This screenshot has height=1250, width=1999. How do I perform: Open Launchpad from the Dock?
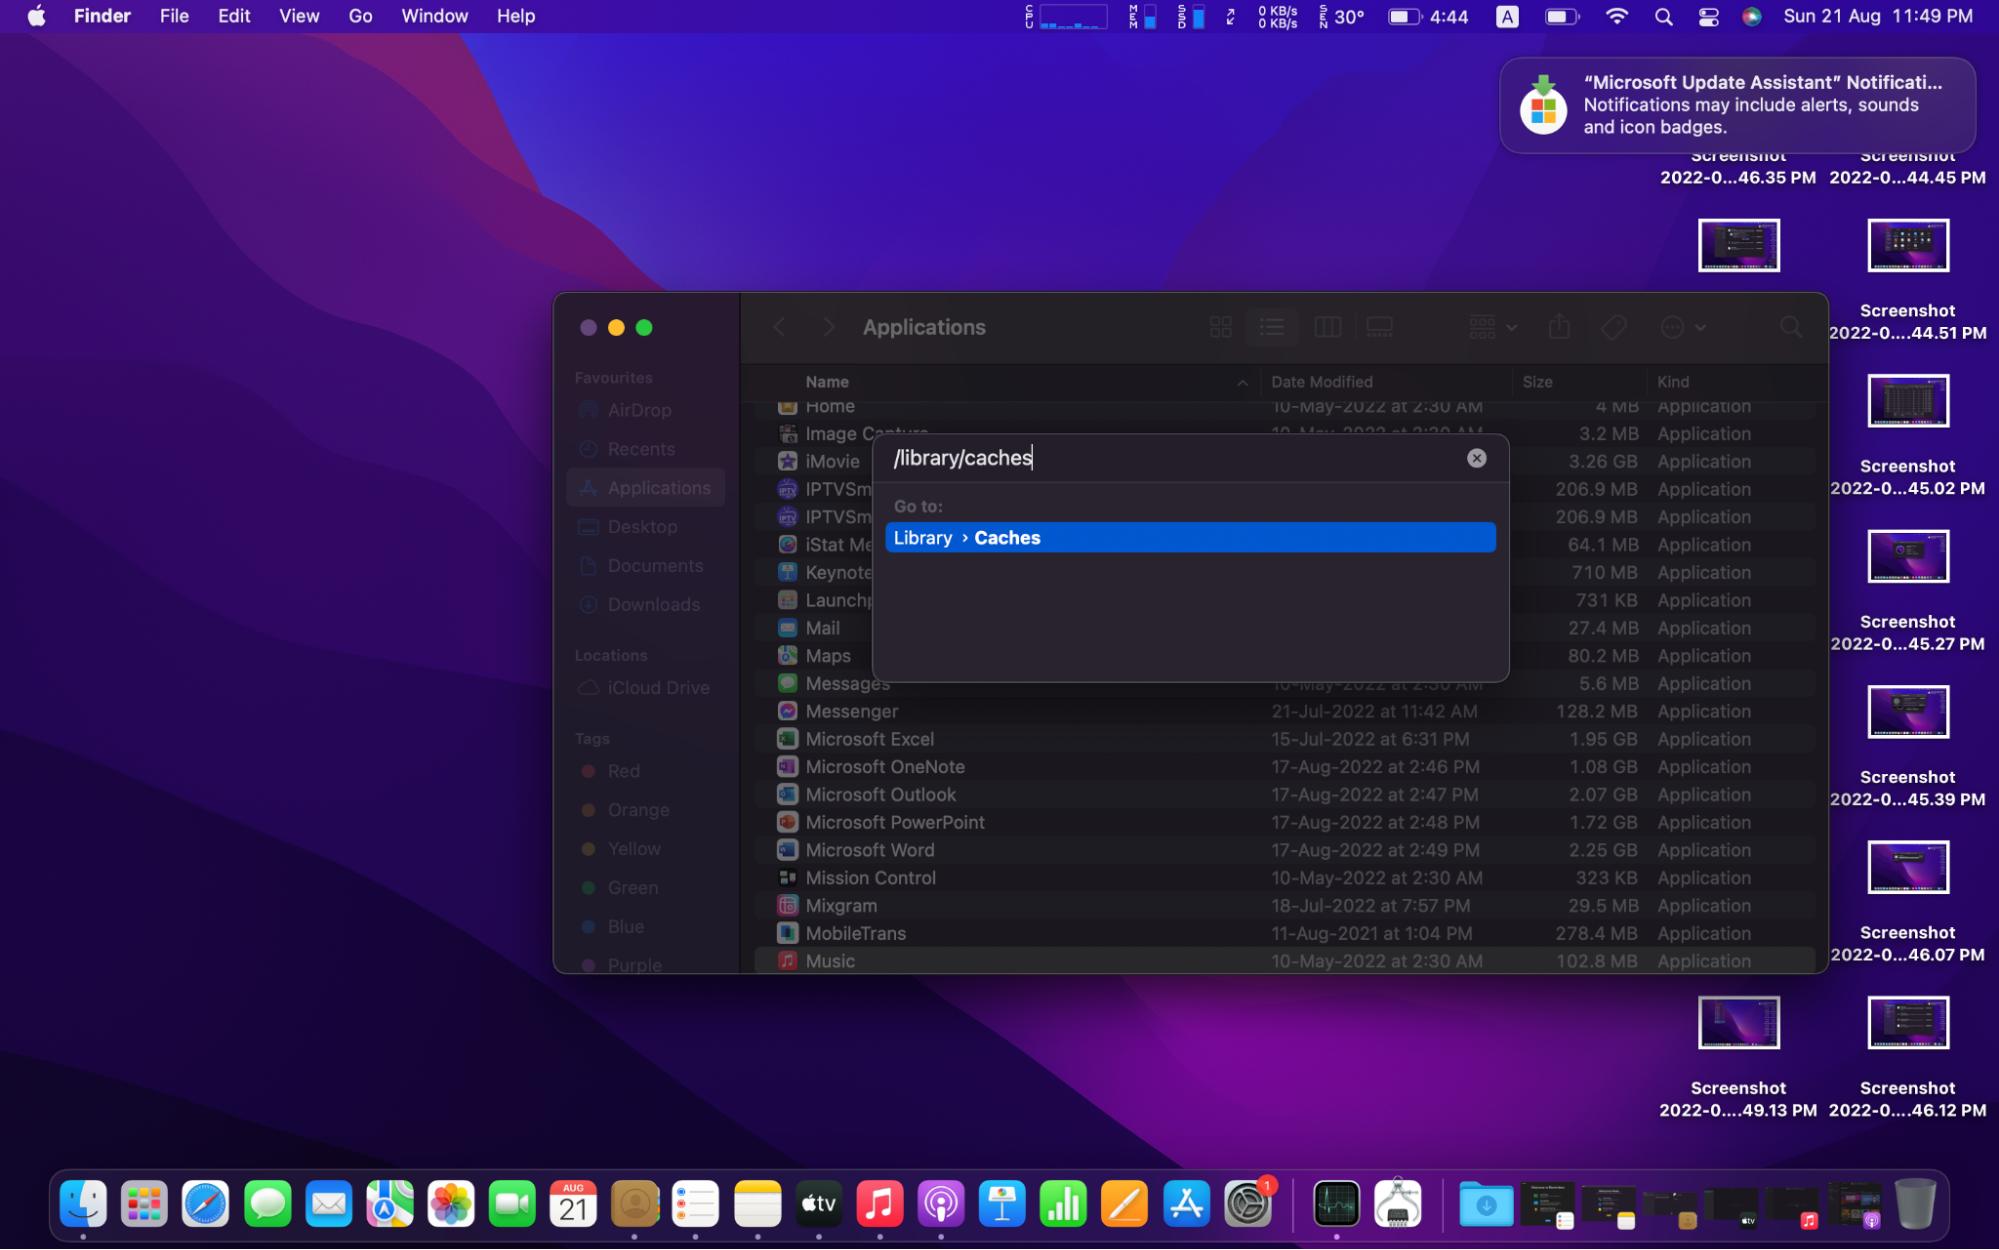[144, 1204]
